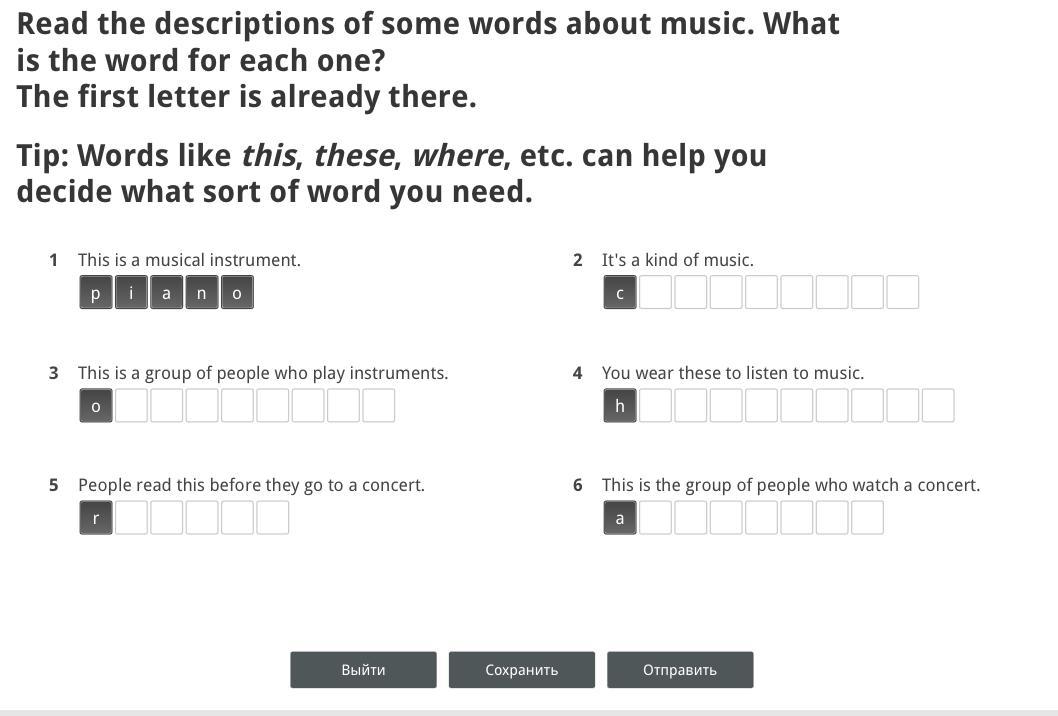1058x716 pixels.
Task: Select second letter box of question 3
Action: [131, 406]
